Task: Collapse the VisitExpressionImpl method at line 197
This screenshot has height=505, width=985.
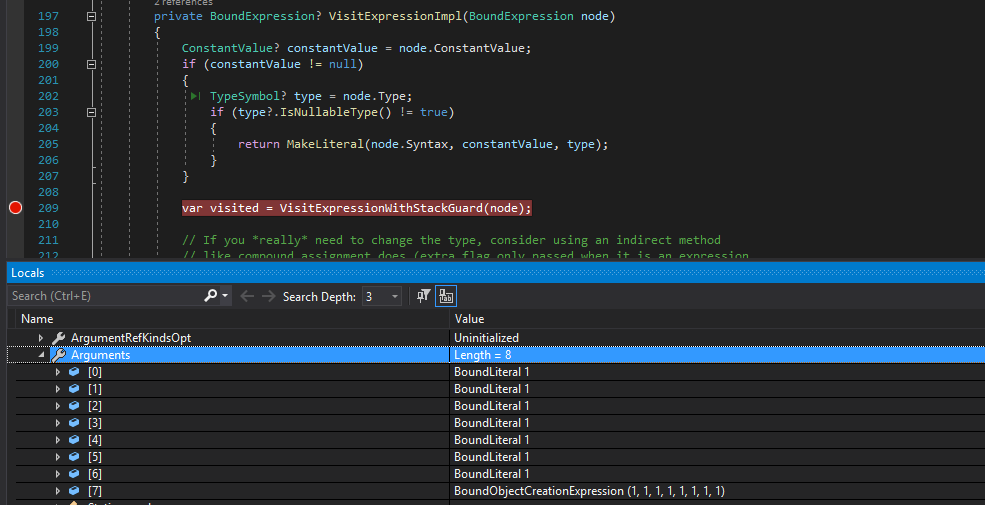Action: pos(91,16)
